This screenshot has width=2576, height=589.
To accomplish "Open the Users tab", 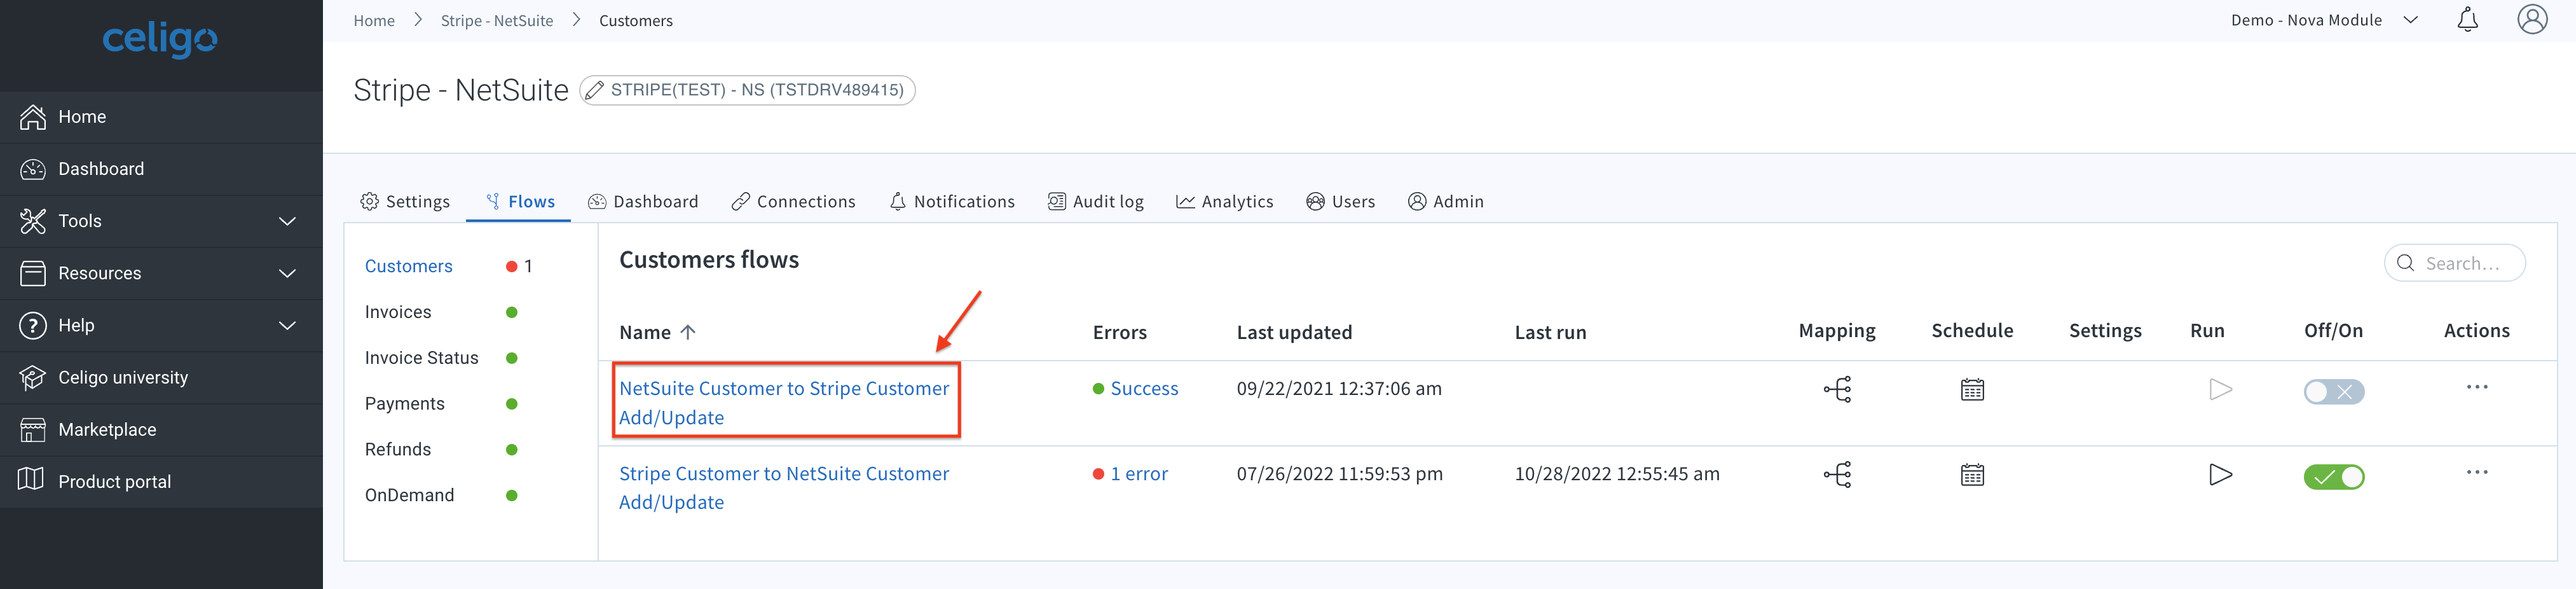I will point(1340,201).
